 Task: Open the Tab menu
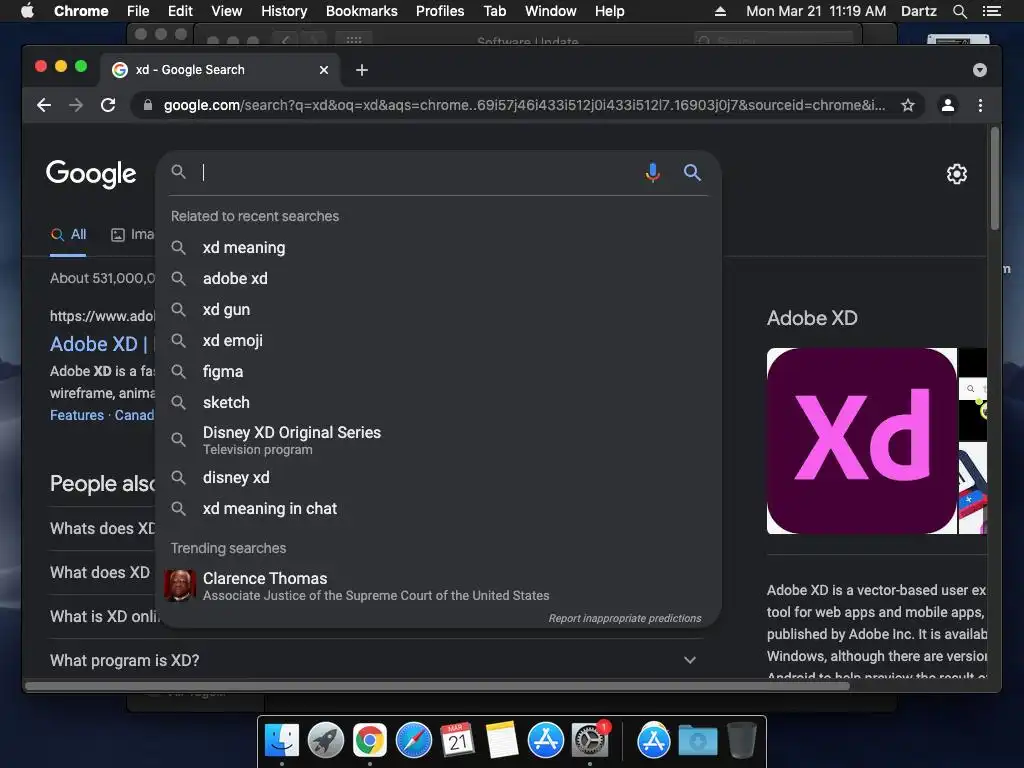point(494,11)
